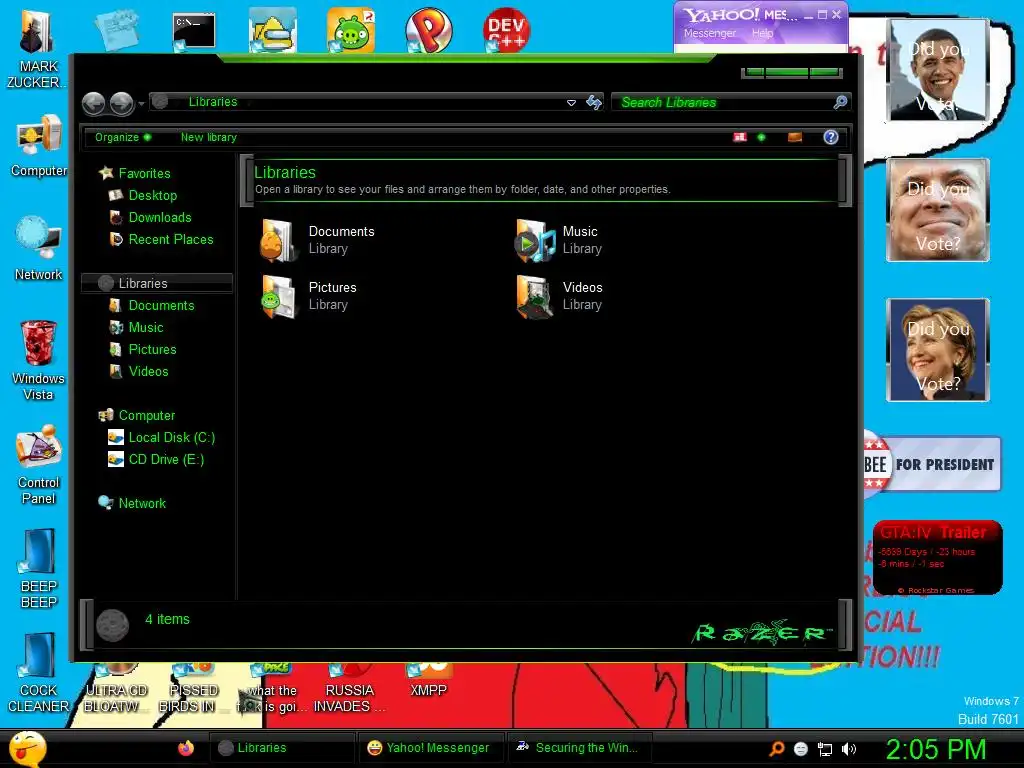Viewport: 1024px width, 768px height.
Task: Click the '4 items' status text
Action: 167,619
